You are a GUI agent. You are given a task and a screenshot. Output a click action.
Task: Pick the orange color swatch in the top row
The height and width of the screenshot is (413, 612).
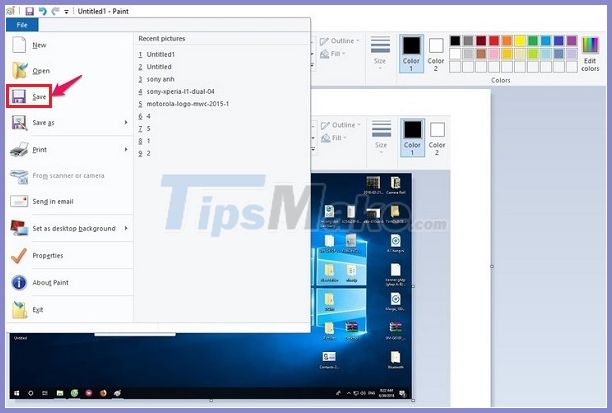click(507, 40)
